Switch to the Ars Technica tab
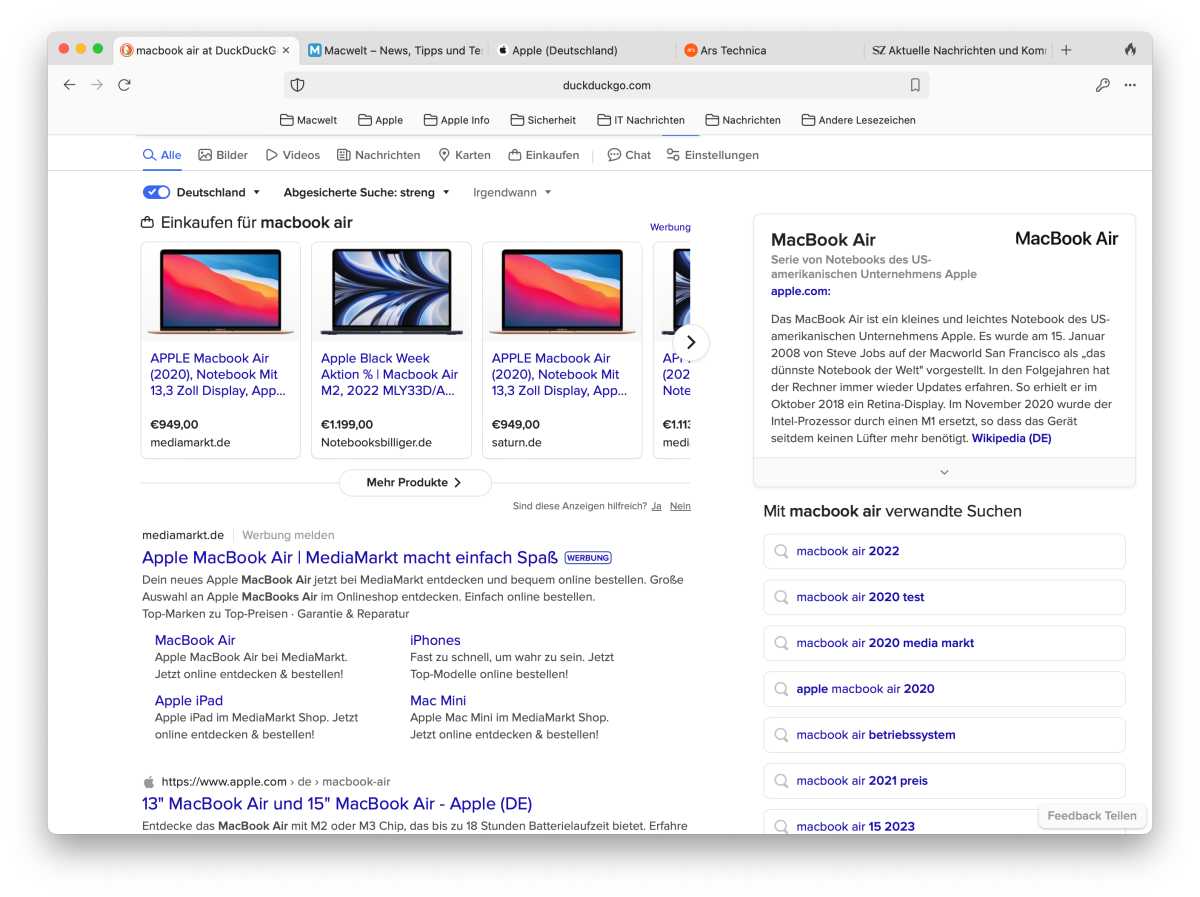The image size is (1200, 897). [768, 50]
